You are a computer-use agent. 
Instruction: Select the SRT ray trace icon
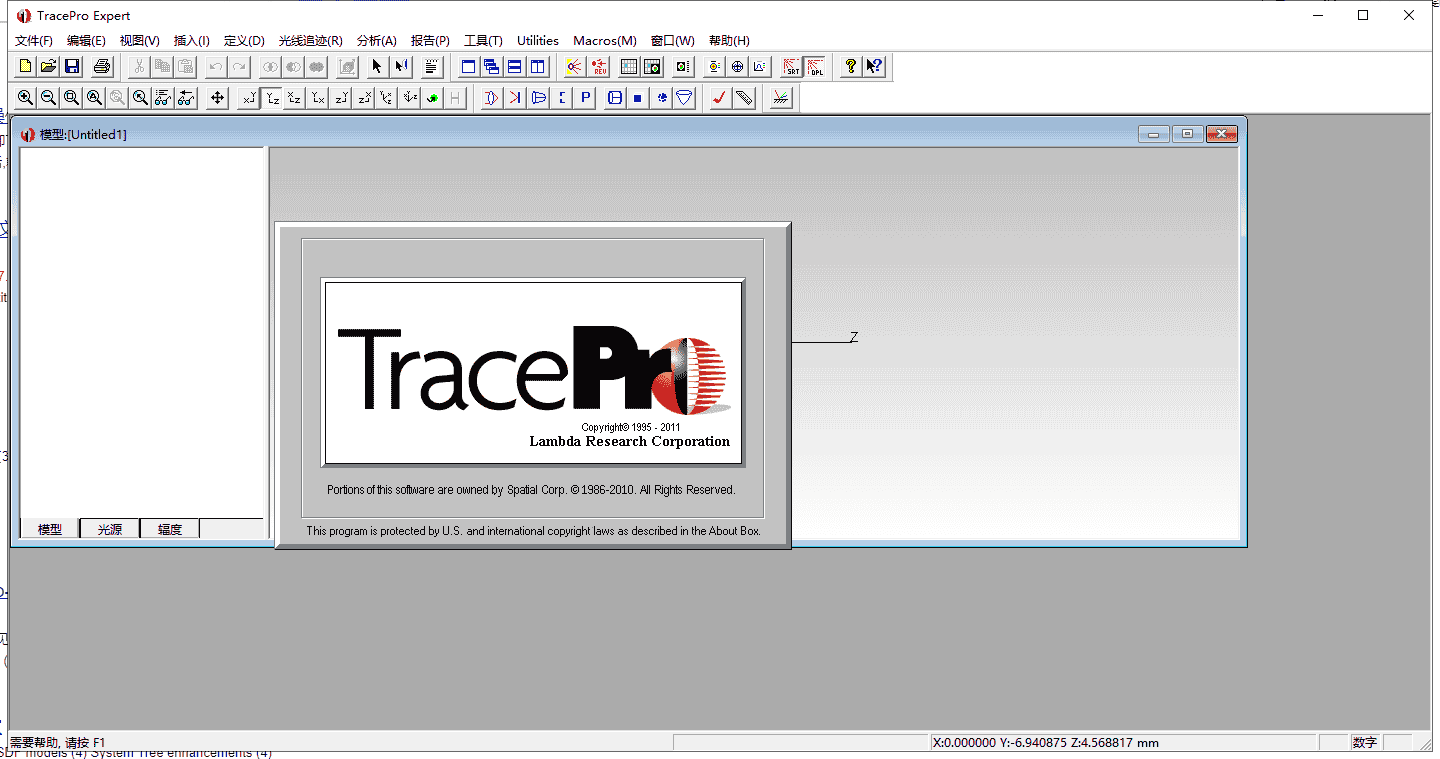[x=790, y=66]
